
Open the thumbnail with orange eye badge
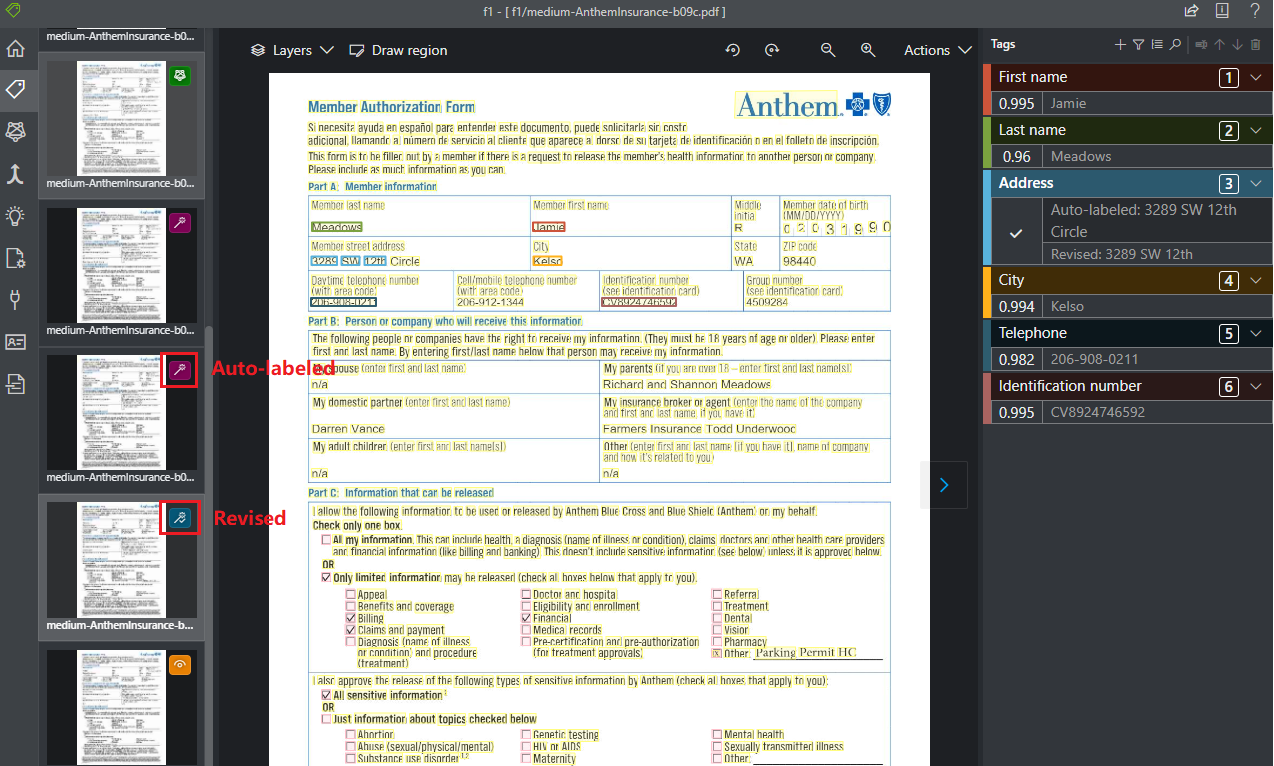(x=124, y=707)
